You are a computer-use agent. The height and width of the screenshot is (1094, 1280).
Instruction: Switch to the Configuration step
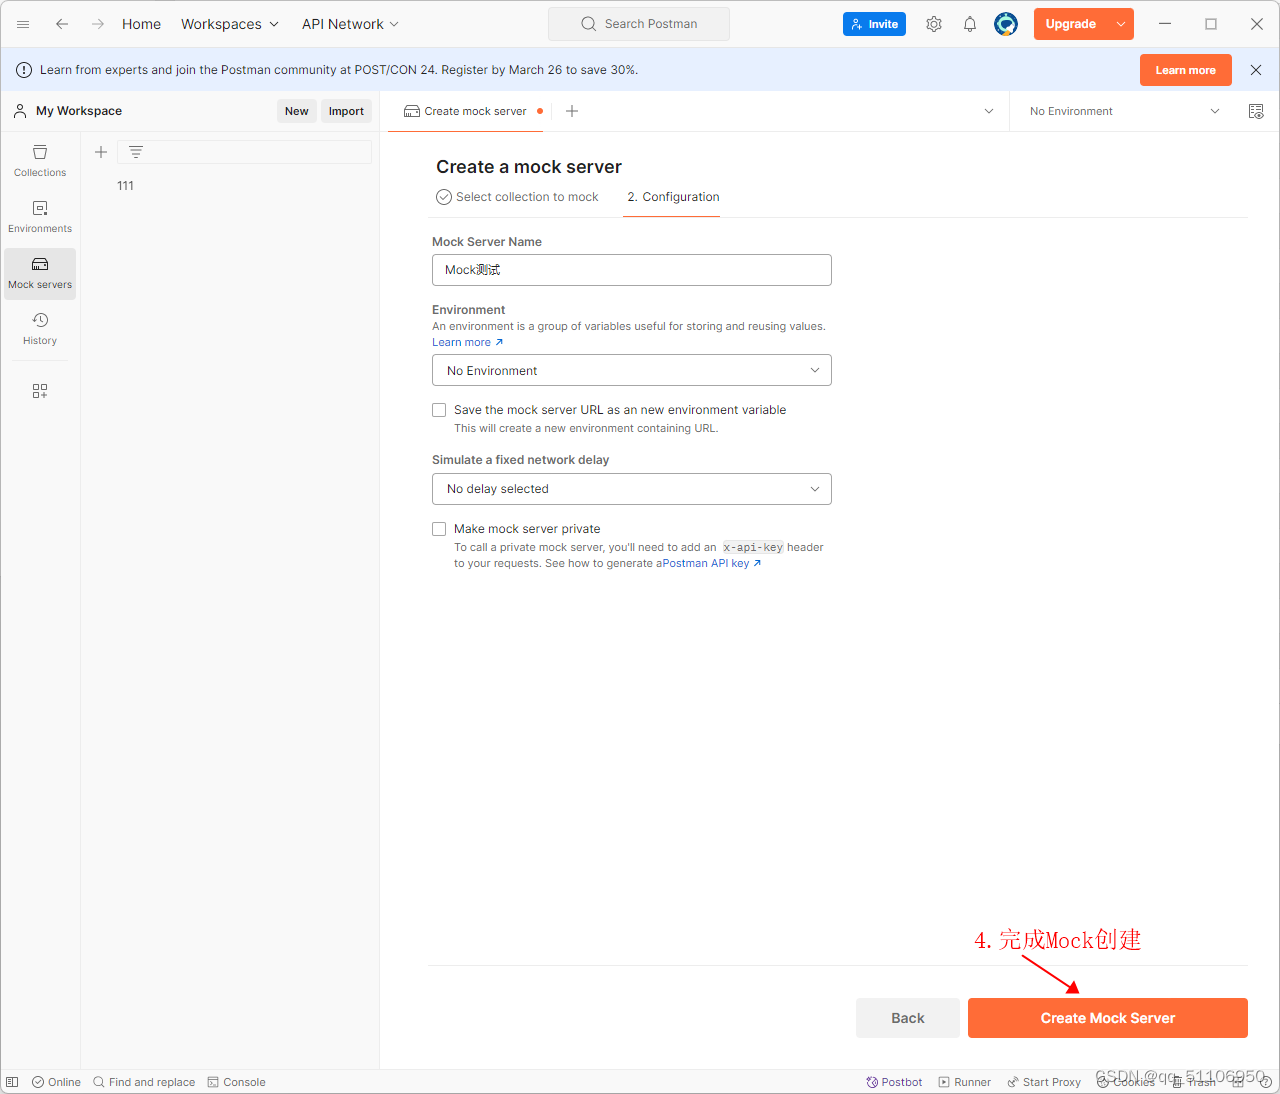(x=673, y=197)
